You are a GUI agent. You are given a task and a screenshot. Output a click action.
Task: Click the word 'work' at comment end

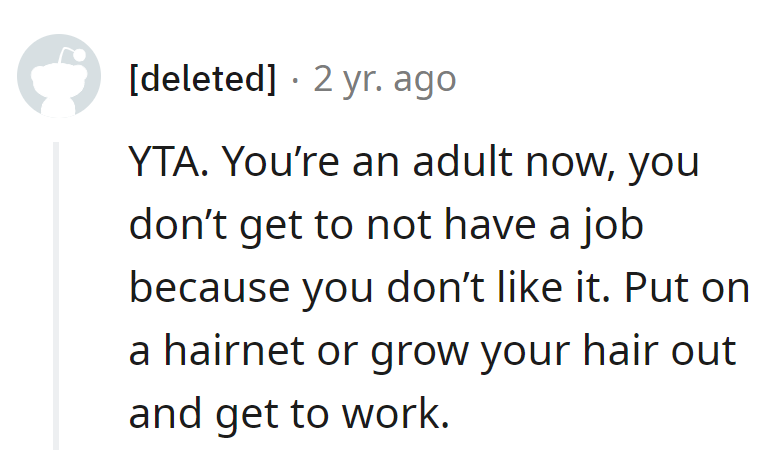tap(396, 413)
